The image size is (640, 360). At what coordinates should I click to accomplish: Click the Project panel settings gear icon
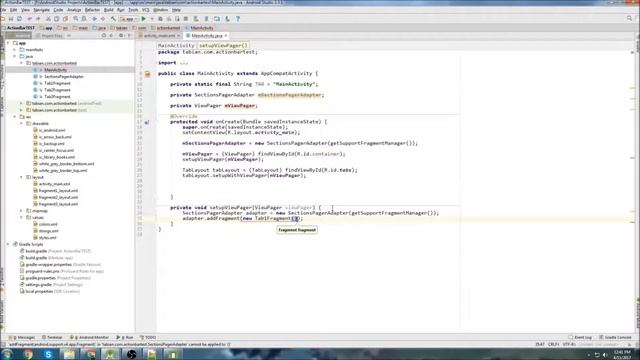tap(121, 36)
